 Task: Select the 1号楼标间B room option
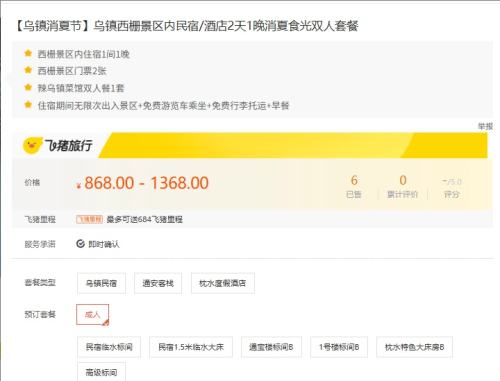pyautogui.click(x=339, y=347)
